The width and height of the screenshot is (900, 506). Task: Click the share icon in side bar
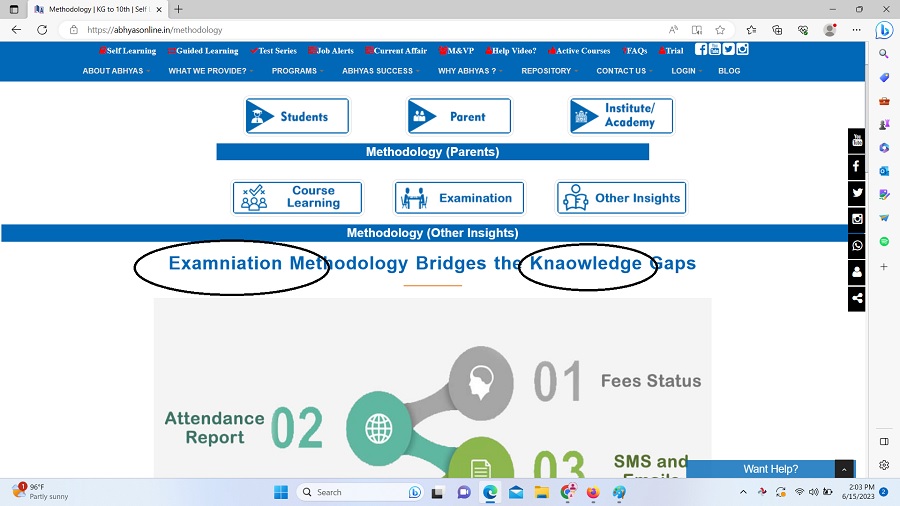(856, 298)
